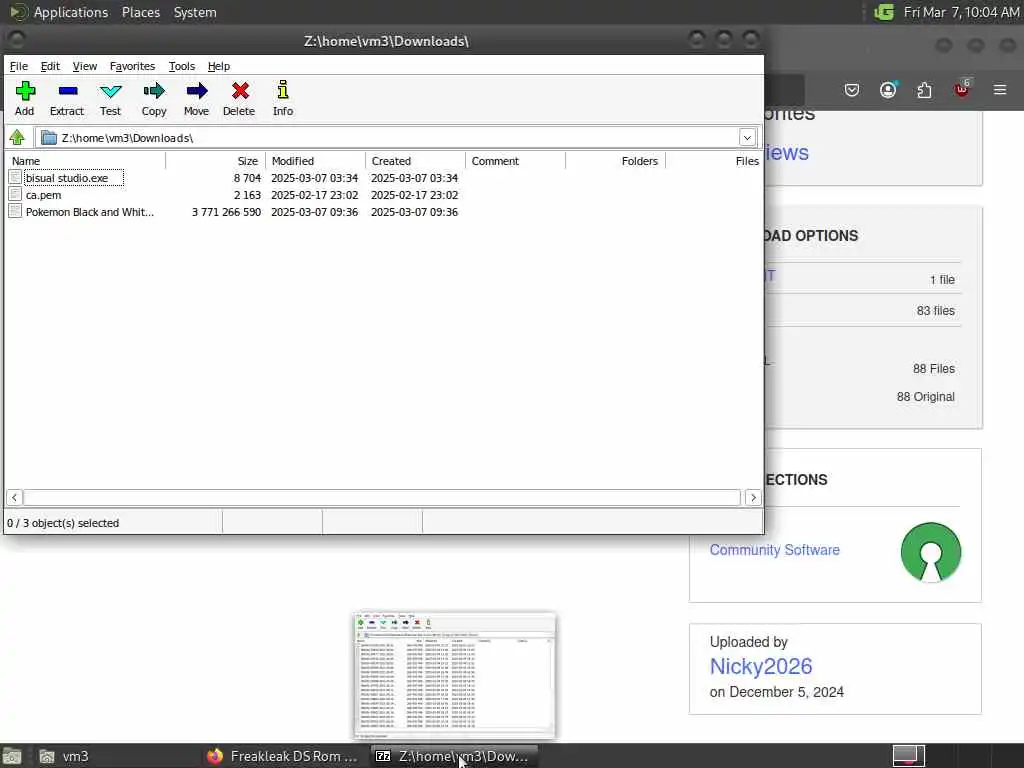Open the Tools menu
1024x768 pixels.
click(182, 66)
